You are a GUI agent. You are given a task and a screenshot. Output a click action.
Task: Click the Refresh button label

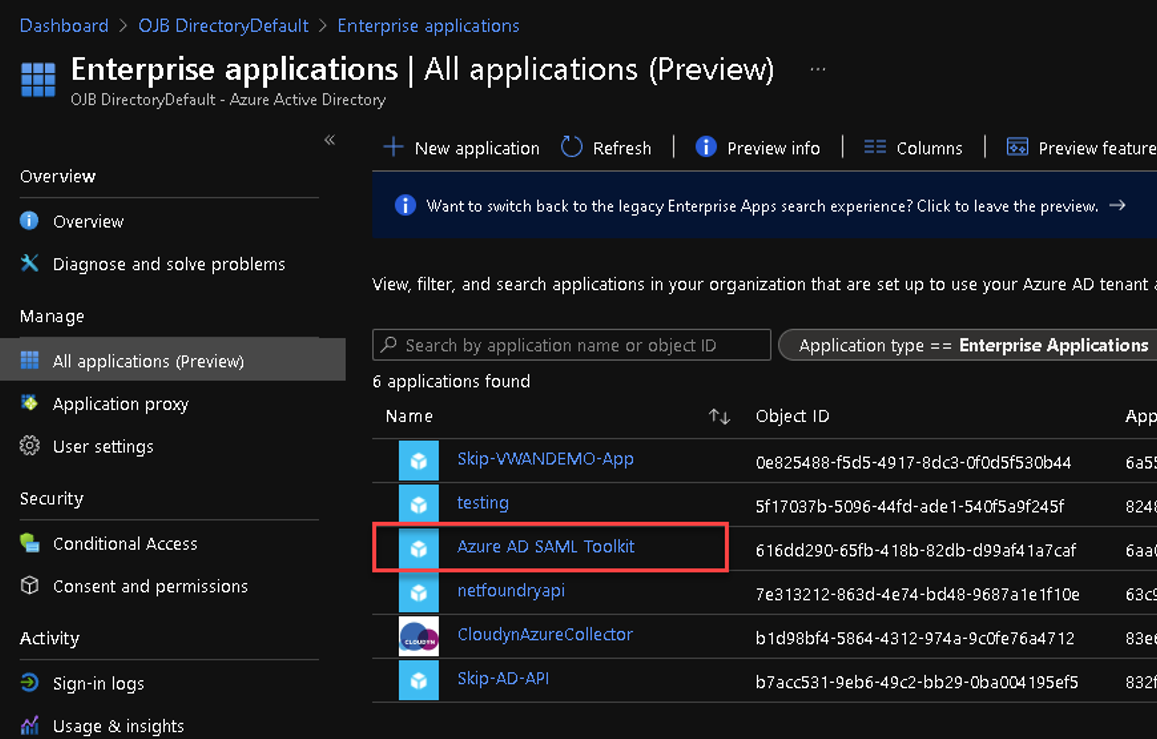[622, 148]
